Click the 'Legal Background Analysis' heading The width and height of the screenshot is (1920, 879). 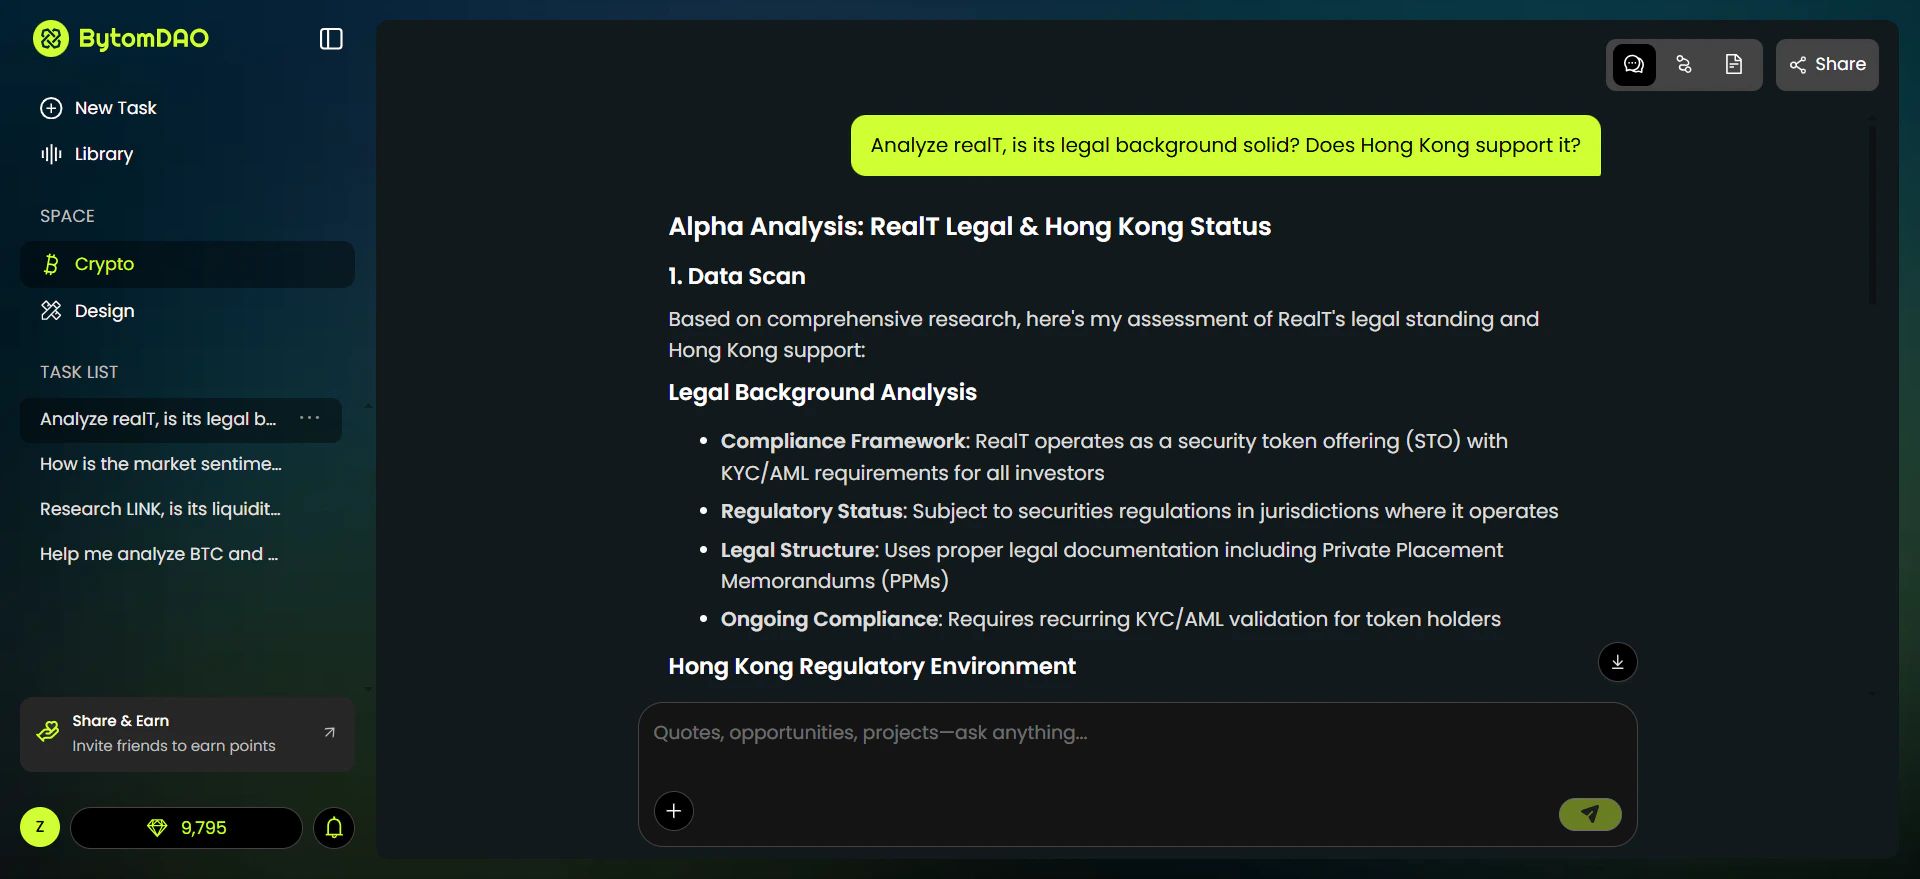point(822,393)
